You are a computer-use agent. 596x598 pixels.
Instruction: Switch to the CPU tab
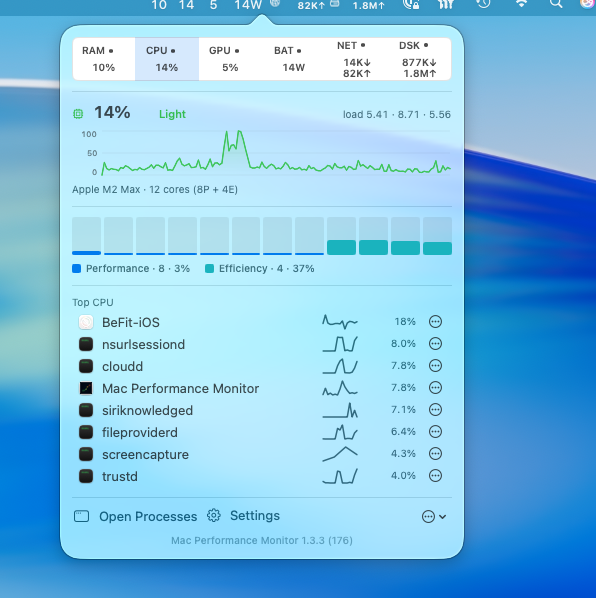click(167, 59)
